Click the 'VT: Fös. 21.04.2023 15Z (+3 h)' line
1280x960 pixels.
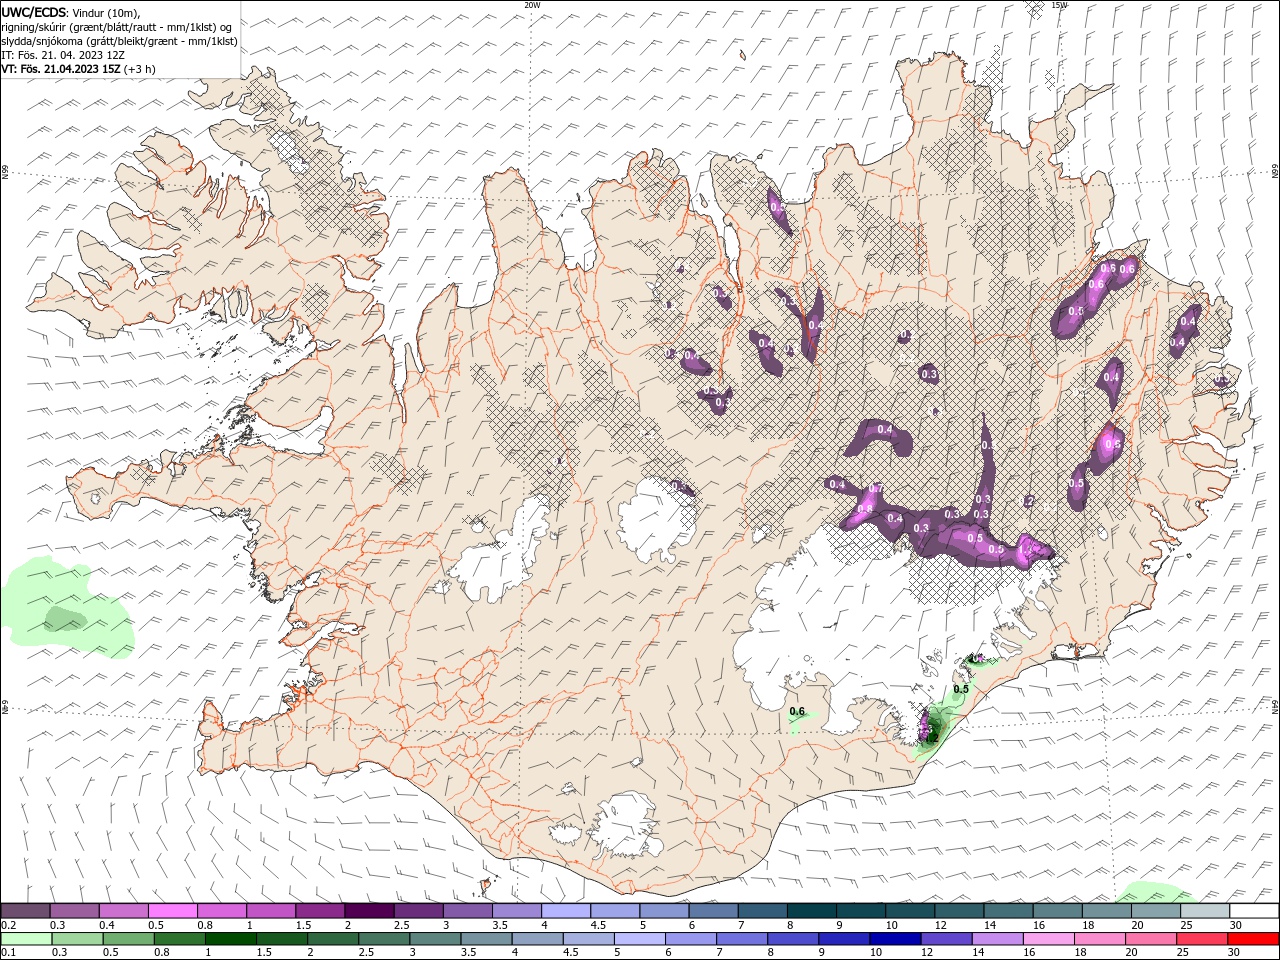click(78, 69)
